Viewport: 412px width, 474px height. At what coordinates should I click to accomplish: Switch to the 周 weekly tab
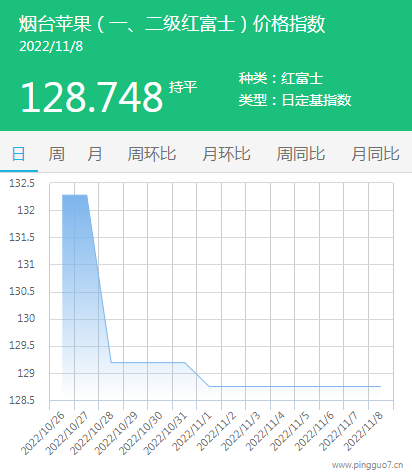56,154
